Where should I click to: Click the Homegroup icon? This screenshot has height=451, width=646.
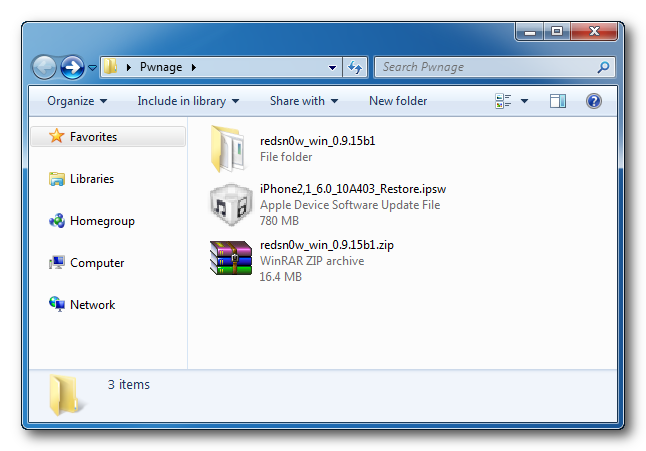coord(57,221)
